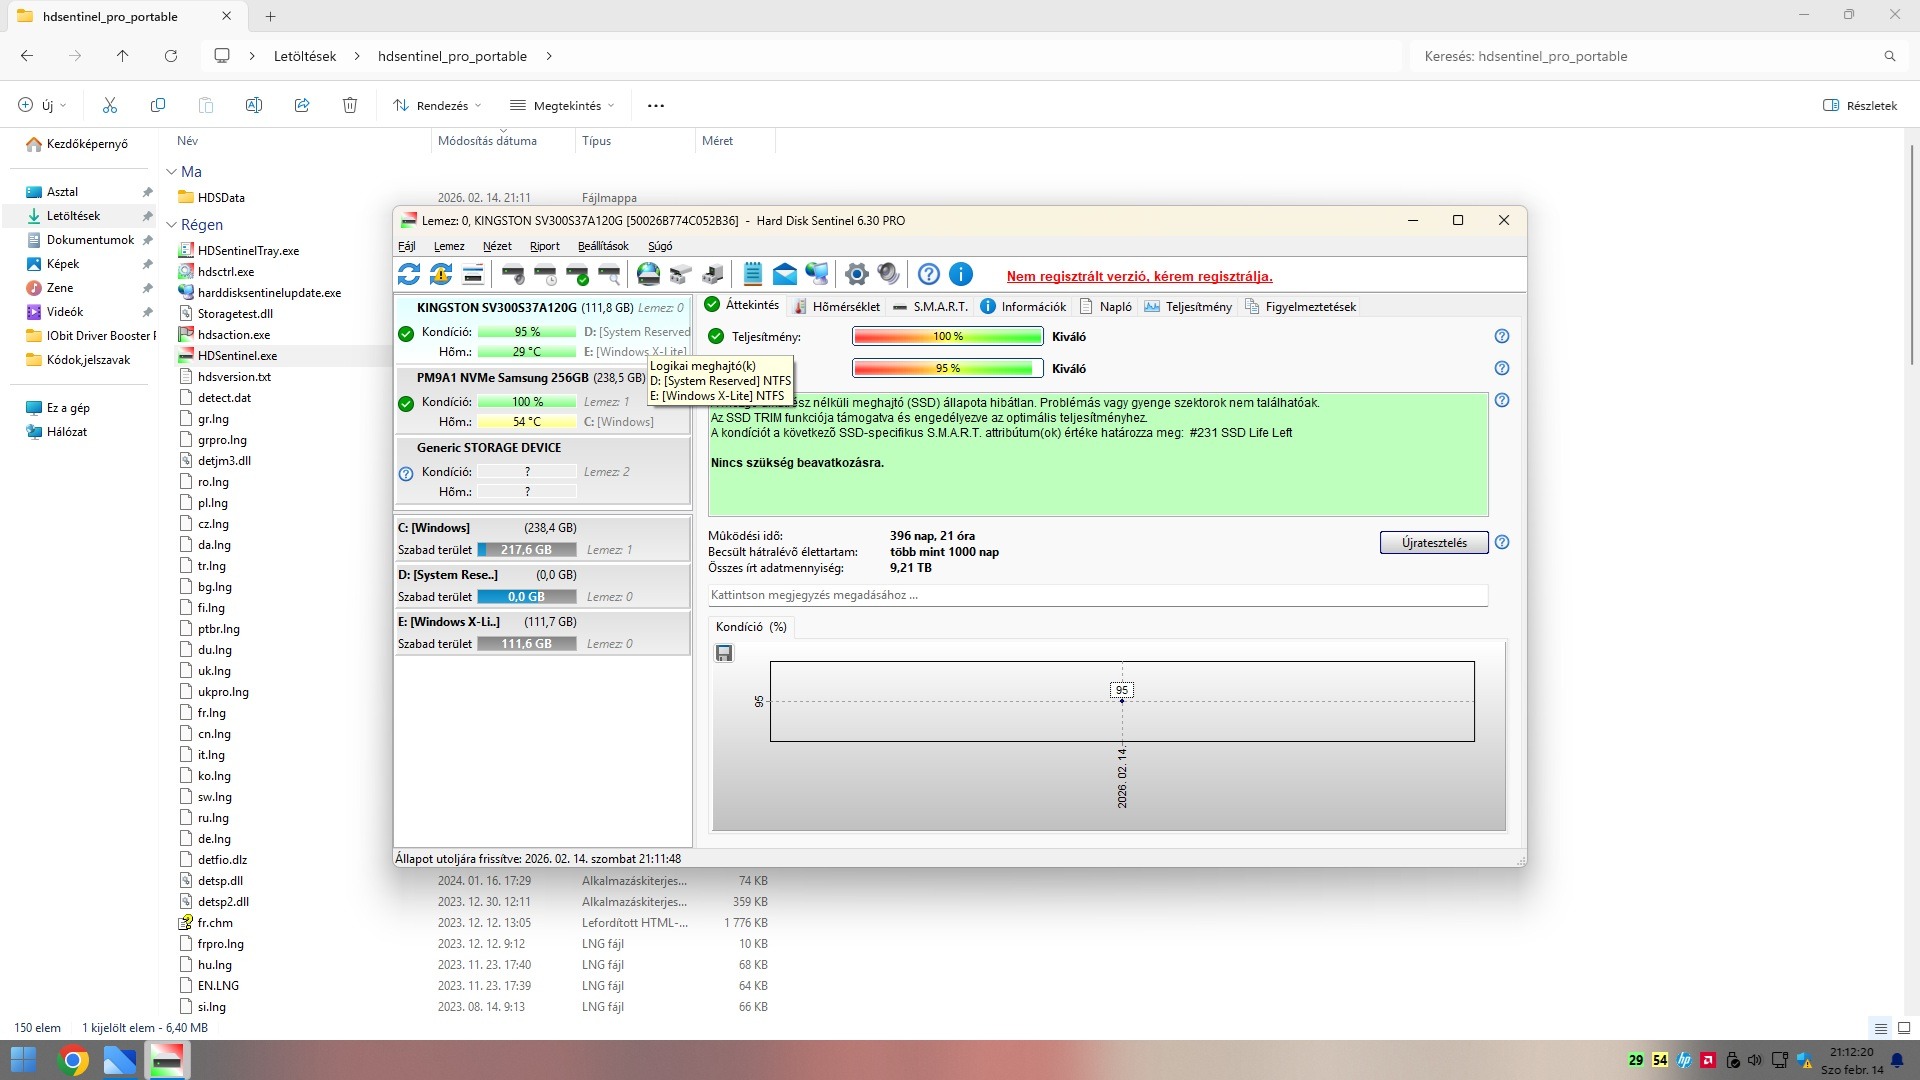The width and height of the screenshot is (1920, 1080).
Task: Open the Rendezés dropdown
Action: (438, 106)
